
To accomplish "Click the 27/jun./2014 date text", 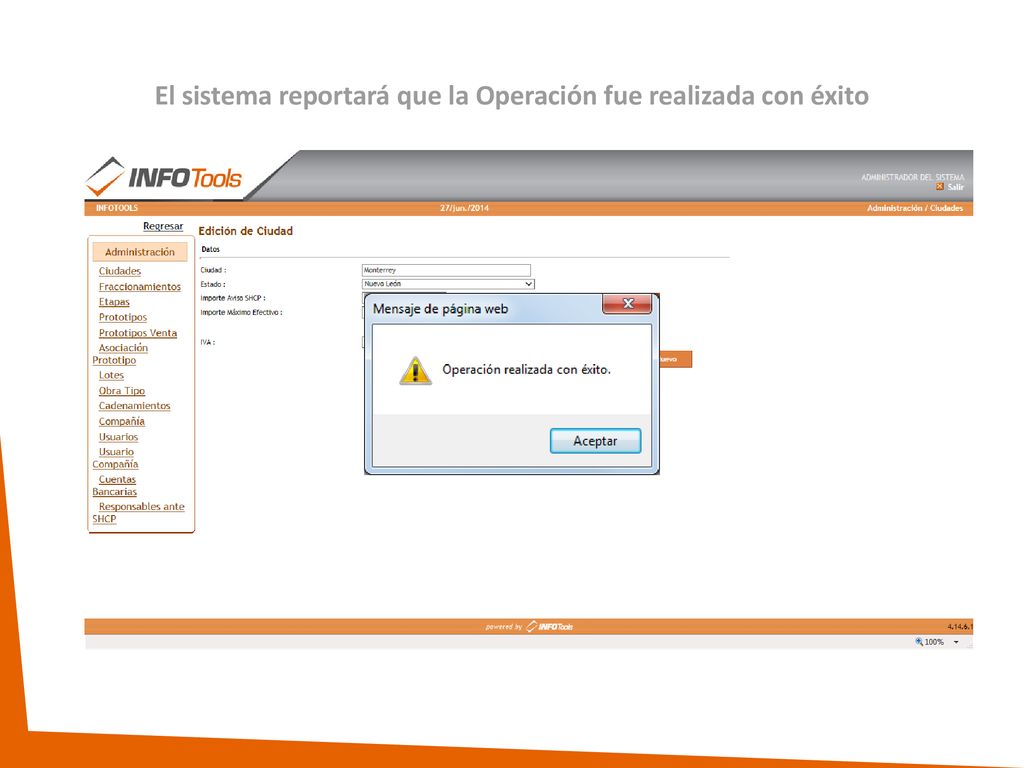I will click(x=464, y=208).
